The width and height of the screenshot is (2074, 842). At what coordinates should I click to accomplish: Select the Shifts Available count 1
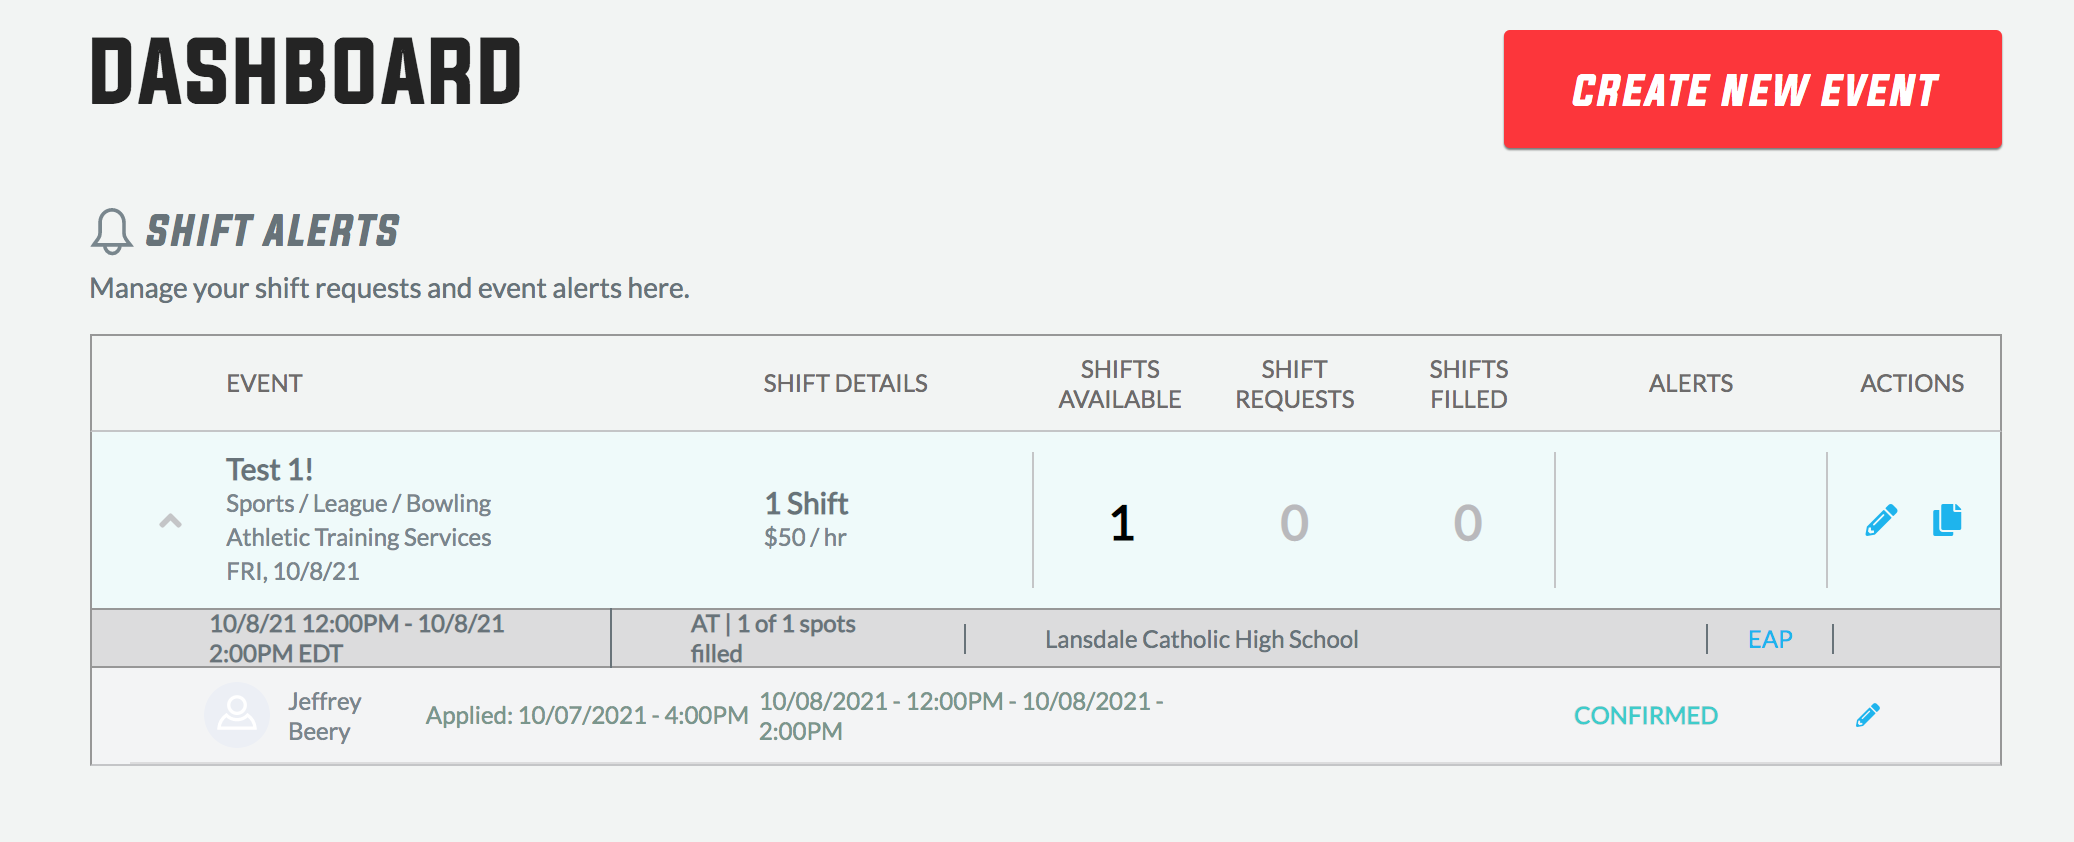tap(1122, 523)
